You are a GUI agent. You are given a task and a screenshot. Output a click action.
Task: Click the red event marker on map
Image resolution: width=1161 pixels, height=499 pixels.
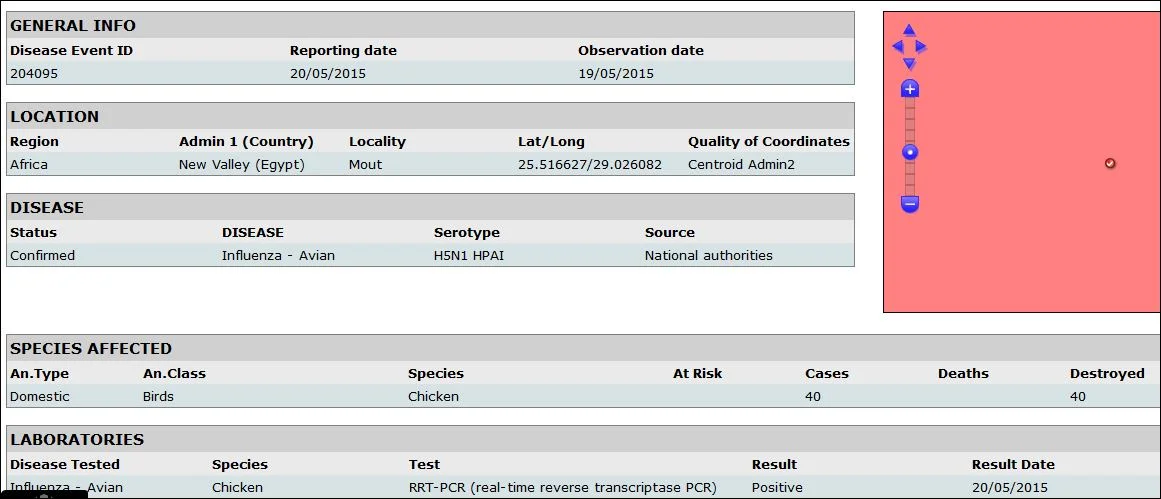tap(1110, 163)
